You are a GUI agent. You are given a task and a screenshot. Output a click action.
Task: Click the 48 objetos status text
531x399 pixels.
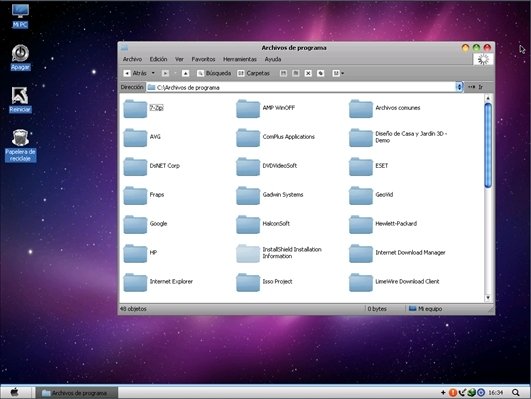133,309
